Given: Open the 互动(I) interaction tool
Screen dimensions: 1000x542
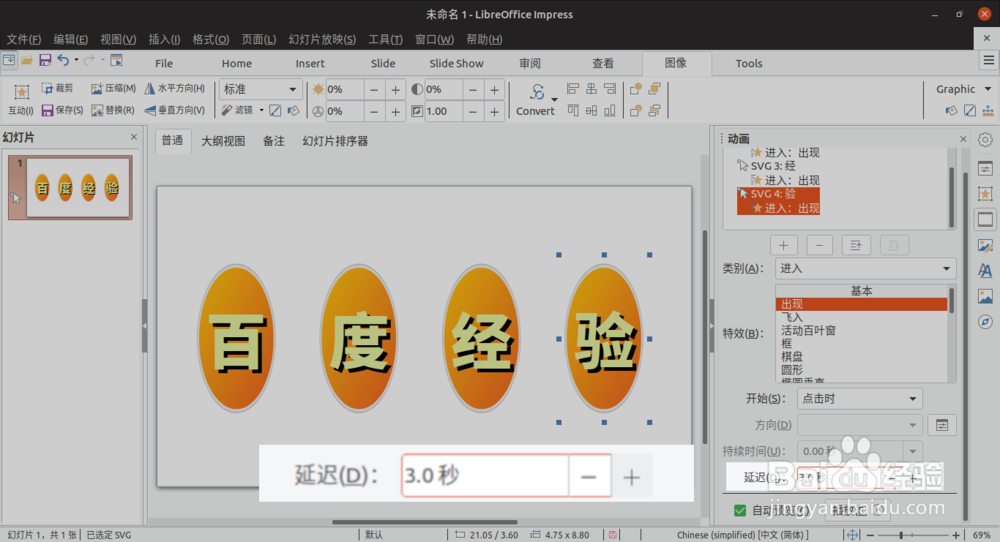Looking at the screenshot, I should pyautogui.click(x=20, y=100).
